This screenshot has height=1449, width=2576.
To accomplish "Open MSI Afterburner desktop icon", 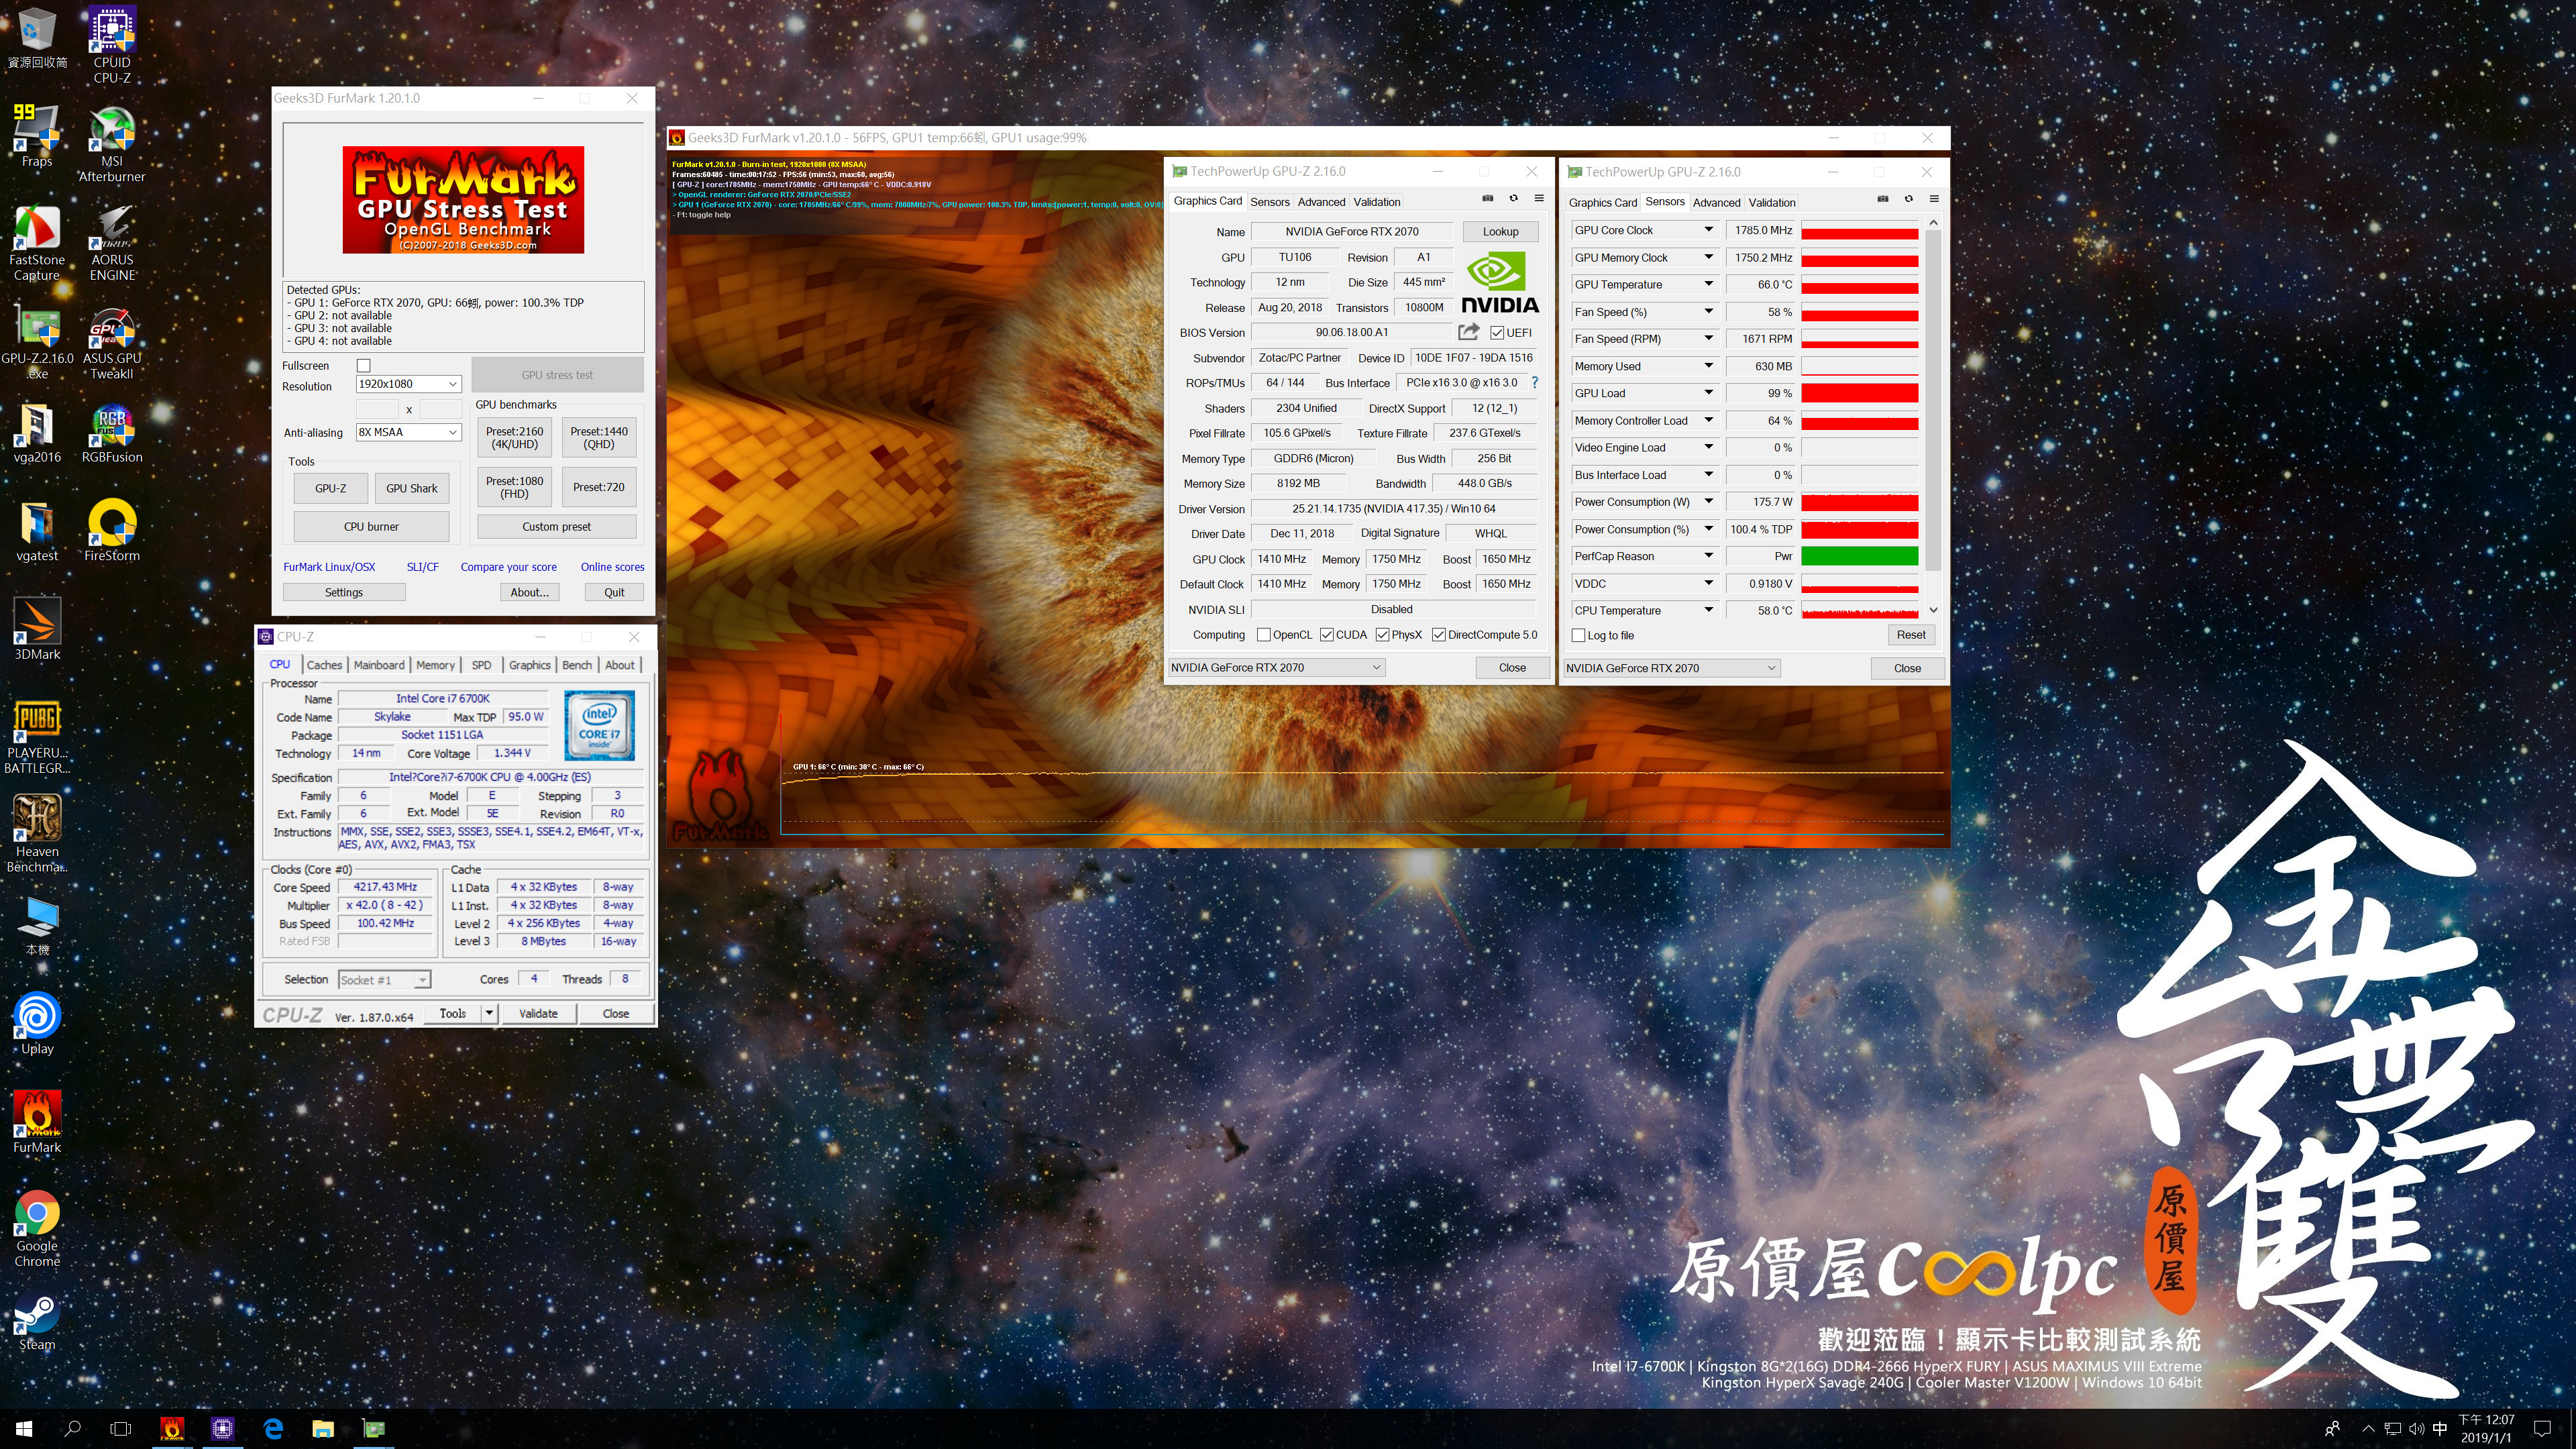I will pos(112,143).
